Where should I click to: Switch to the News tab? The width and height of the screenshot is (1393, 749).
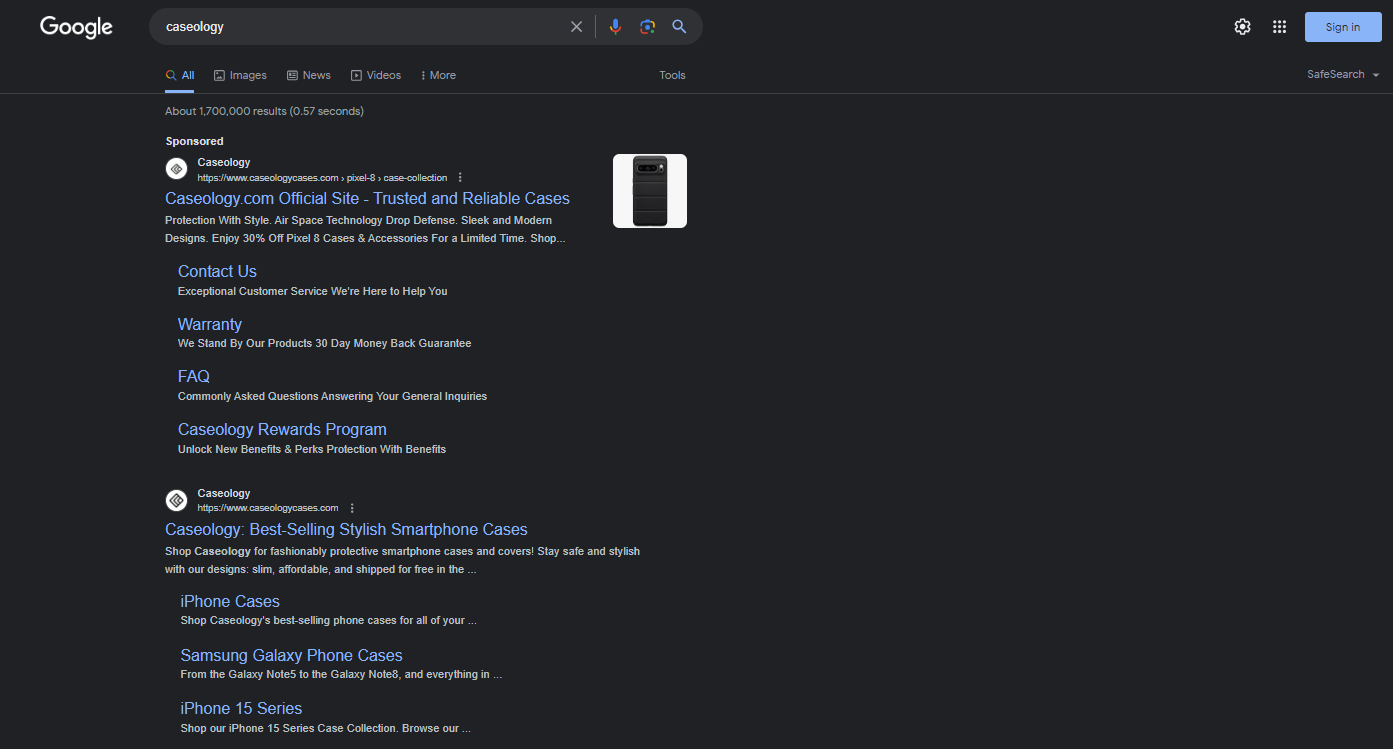308,75
